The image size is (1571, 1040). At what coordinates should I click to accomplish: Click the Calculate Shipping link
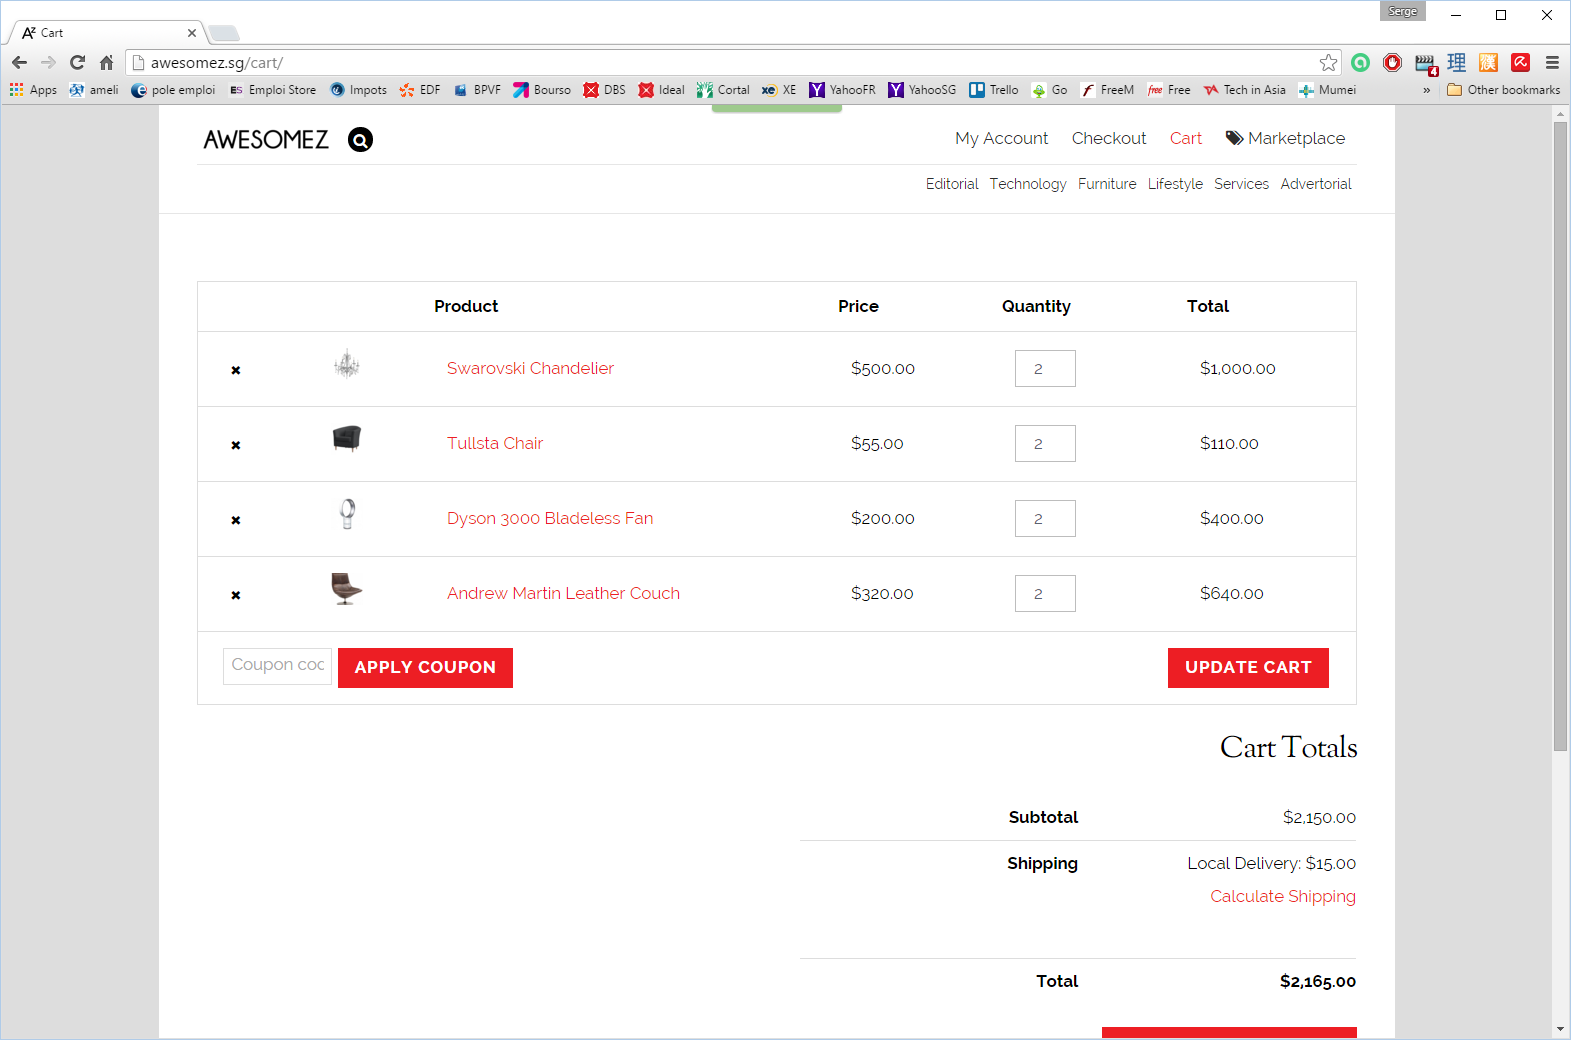(x=1283, y=896)
